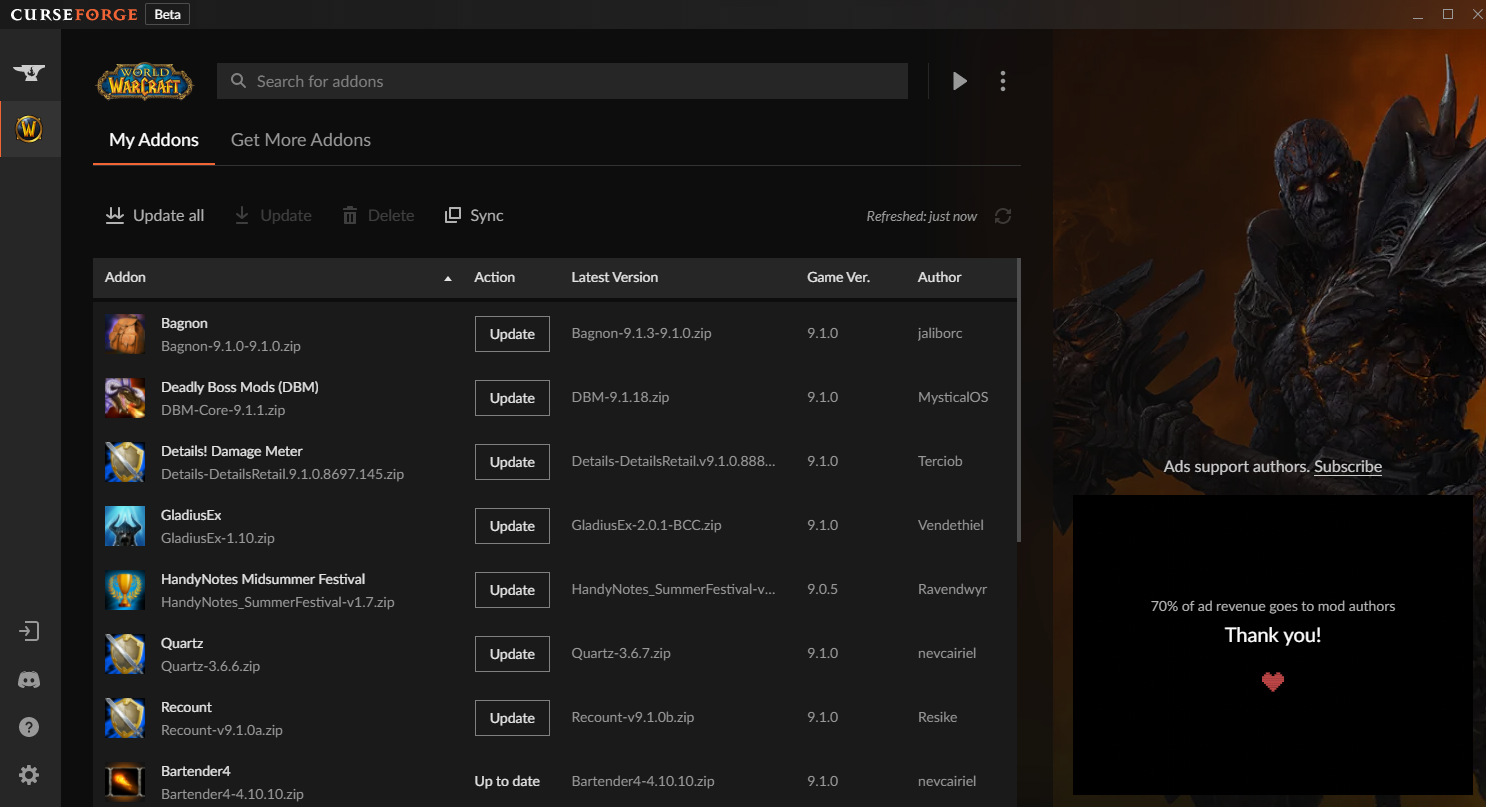Click Update all in the toolbar
1486x807 pixels.
(155, 215)
